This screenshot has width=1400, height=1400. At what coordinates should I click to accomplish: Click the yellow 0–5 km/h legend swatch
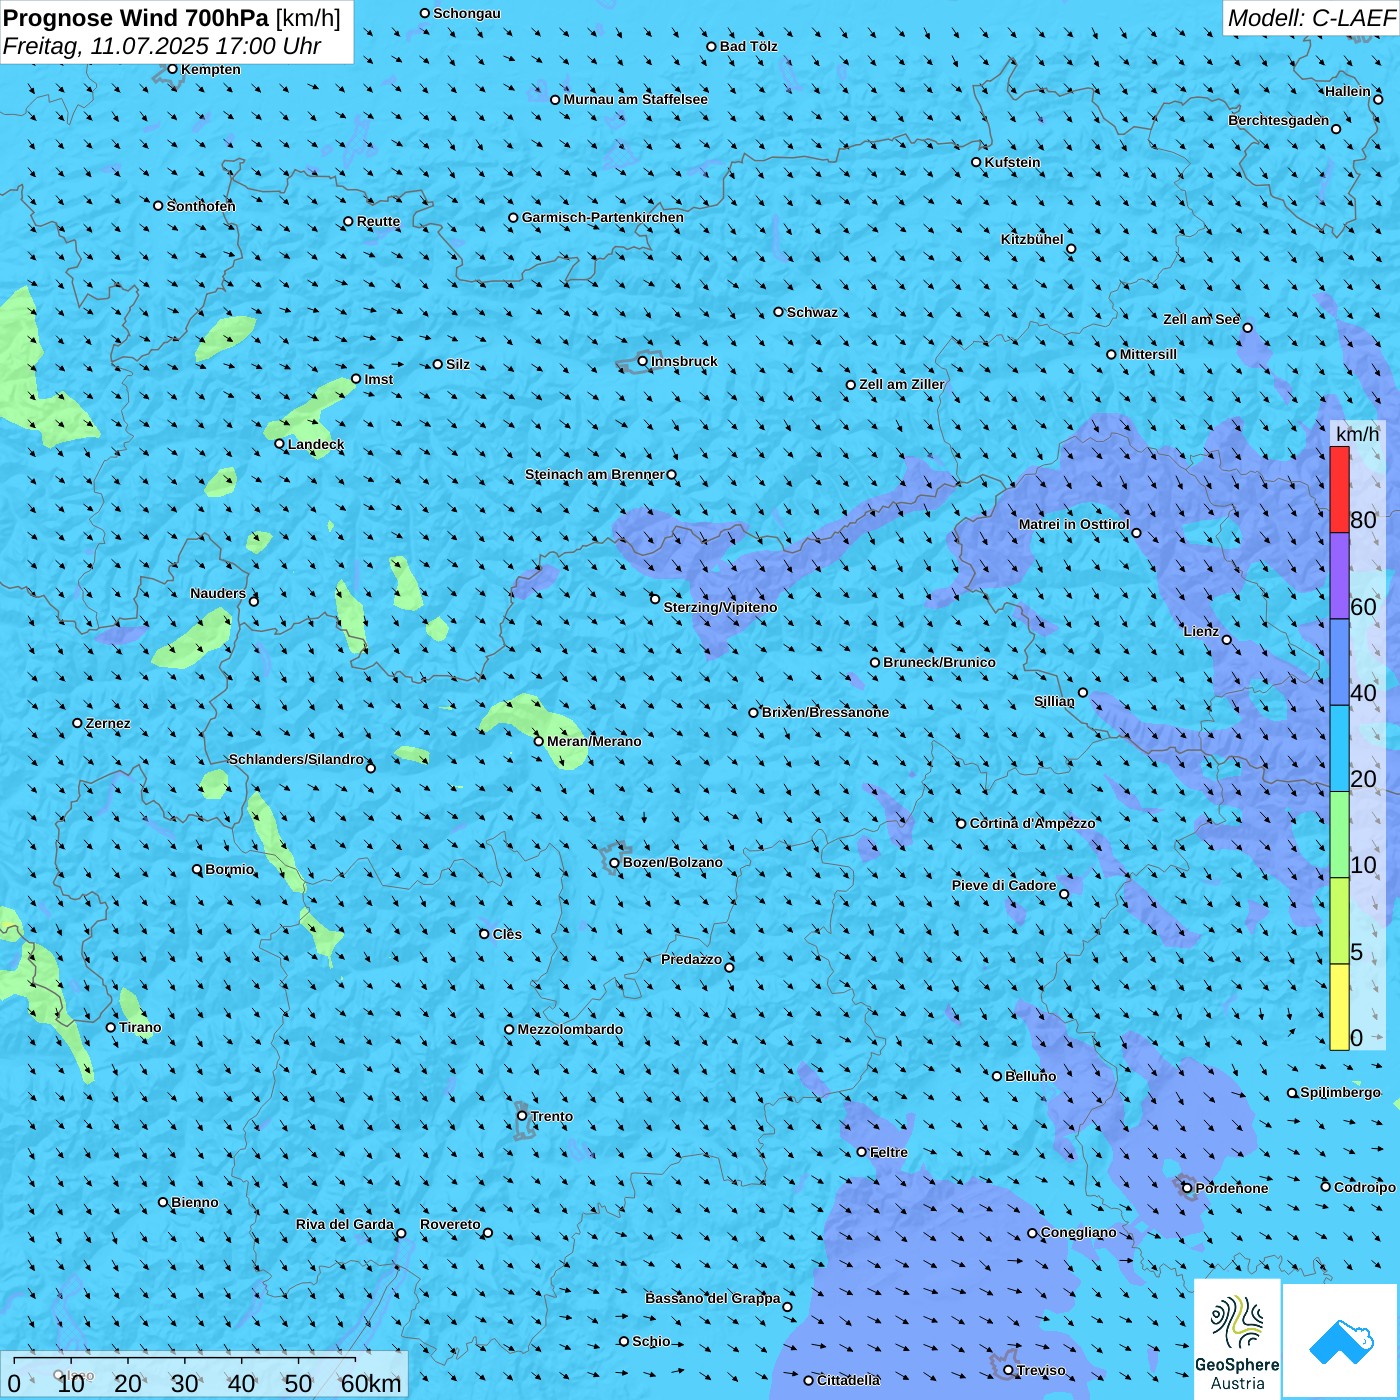pyautogui.click(x=1339, y=1007)
